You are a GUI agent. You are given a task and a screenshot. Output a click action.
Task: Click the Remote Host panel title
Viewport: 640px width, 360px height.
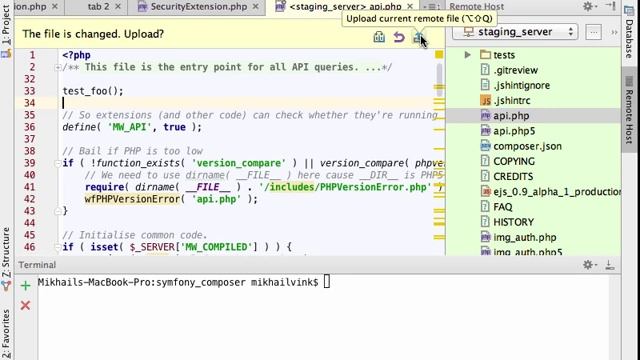[476, 7]
